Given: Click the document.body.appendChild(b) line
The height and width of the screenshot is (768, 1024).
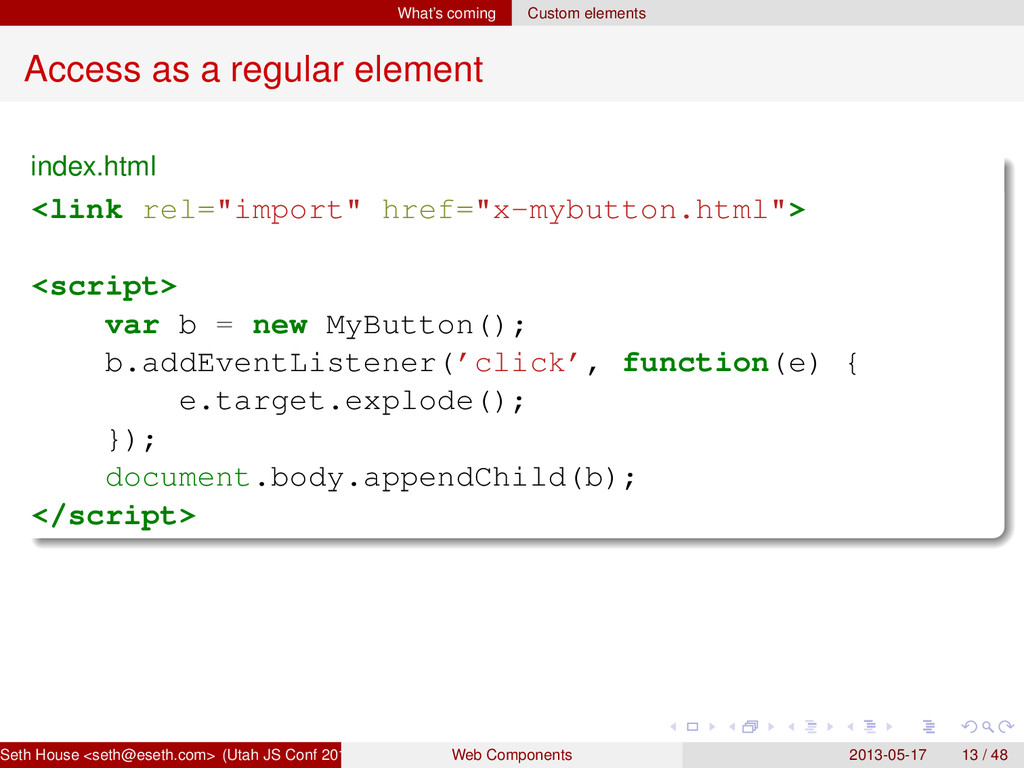Looking at the screenshot, I should tap(370, 478).
